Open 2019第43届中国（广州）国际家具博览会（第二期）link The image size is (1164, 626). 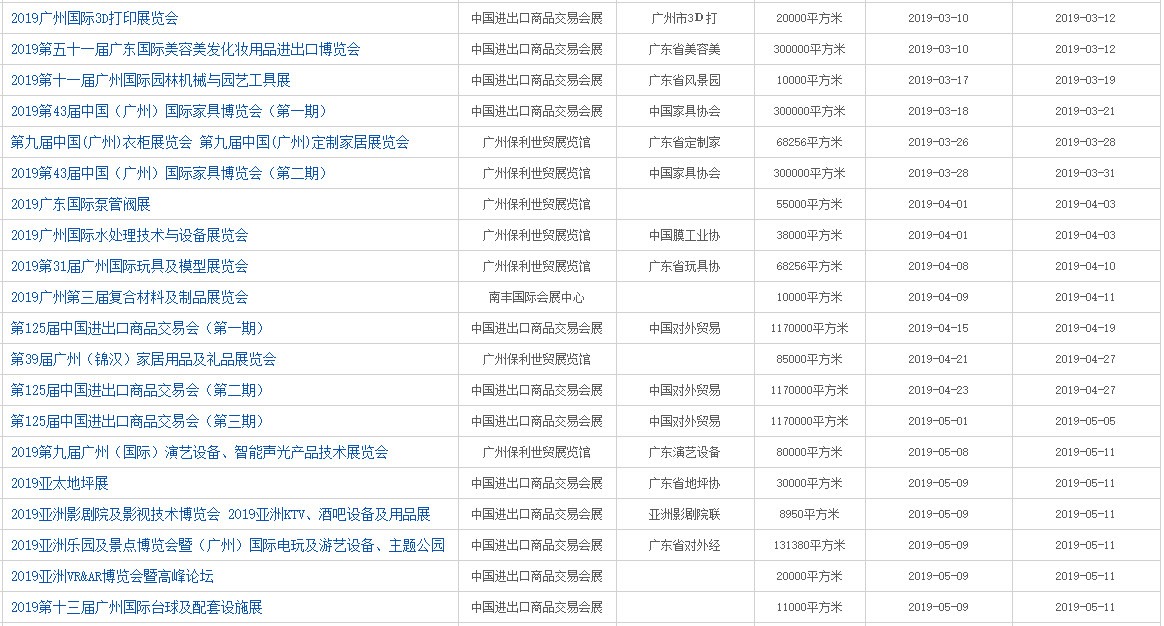pyautogui.click(x=169, y=173)
